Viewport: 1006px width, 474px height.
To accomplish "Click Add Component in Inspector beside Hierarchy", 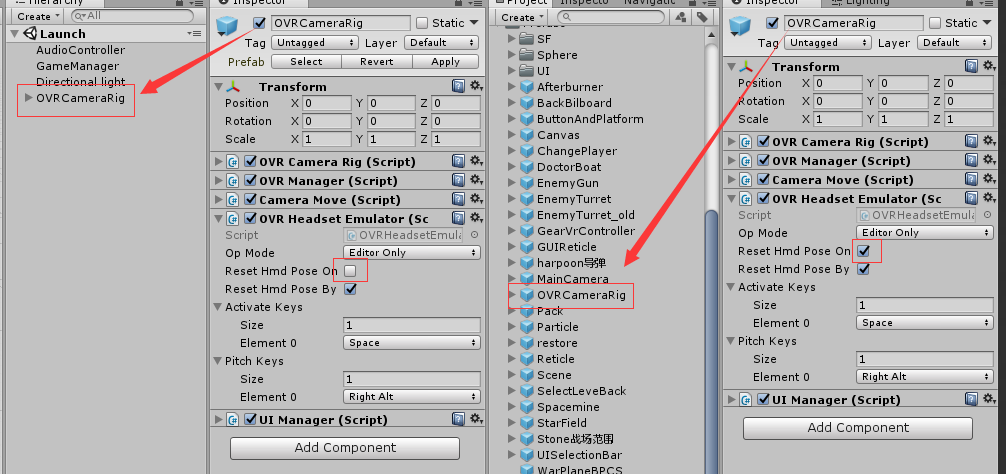I will tap(345, 448).
